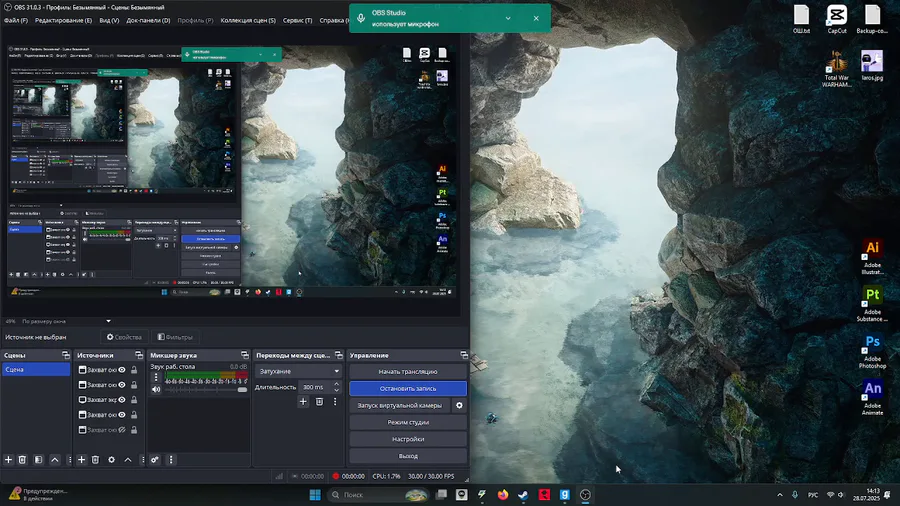The height and width of the screenshot is (506, 900).
Task: Open Adobe Substance Painter desktop shortcut
Action: 872,303
